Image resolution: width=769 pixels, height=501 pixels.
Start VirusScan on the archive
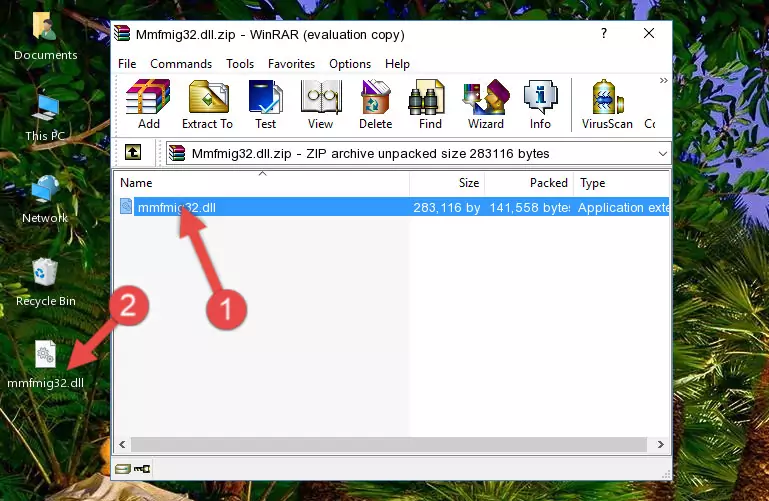607,104
